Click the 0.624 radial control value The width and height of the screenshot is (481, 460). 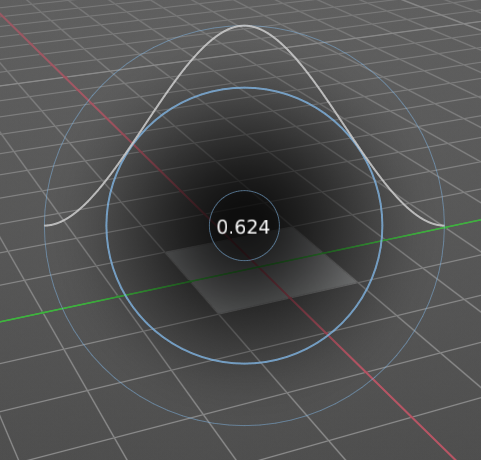[243, 227]
